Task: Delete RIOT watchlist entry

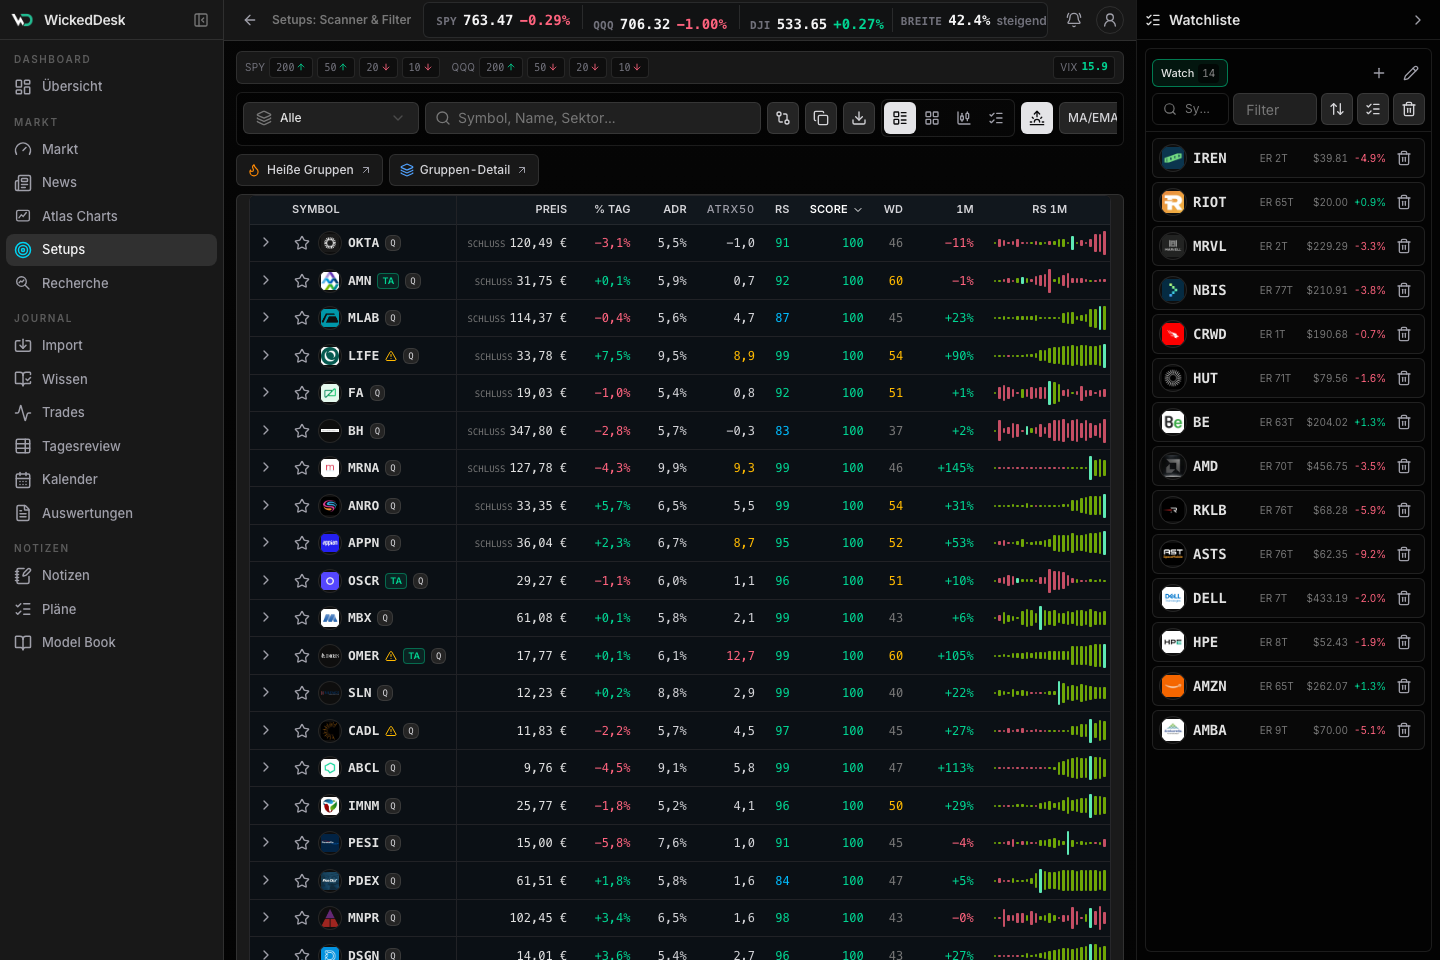Action: [1404, 202]
